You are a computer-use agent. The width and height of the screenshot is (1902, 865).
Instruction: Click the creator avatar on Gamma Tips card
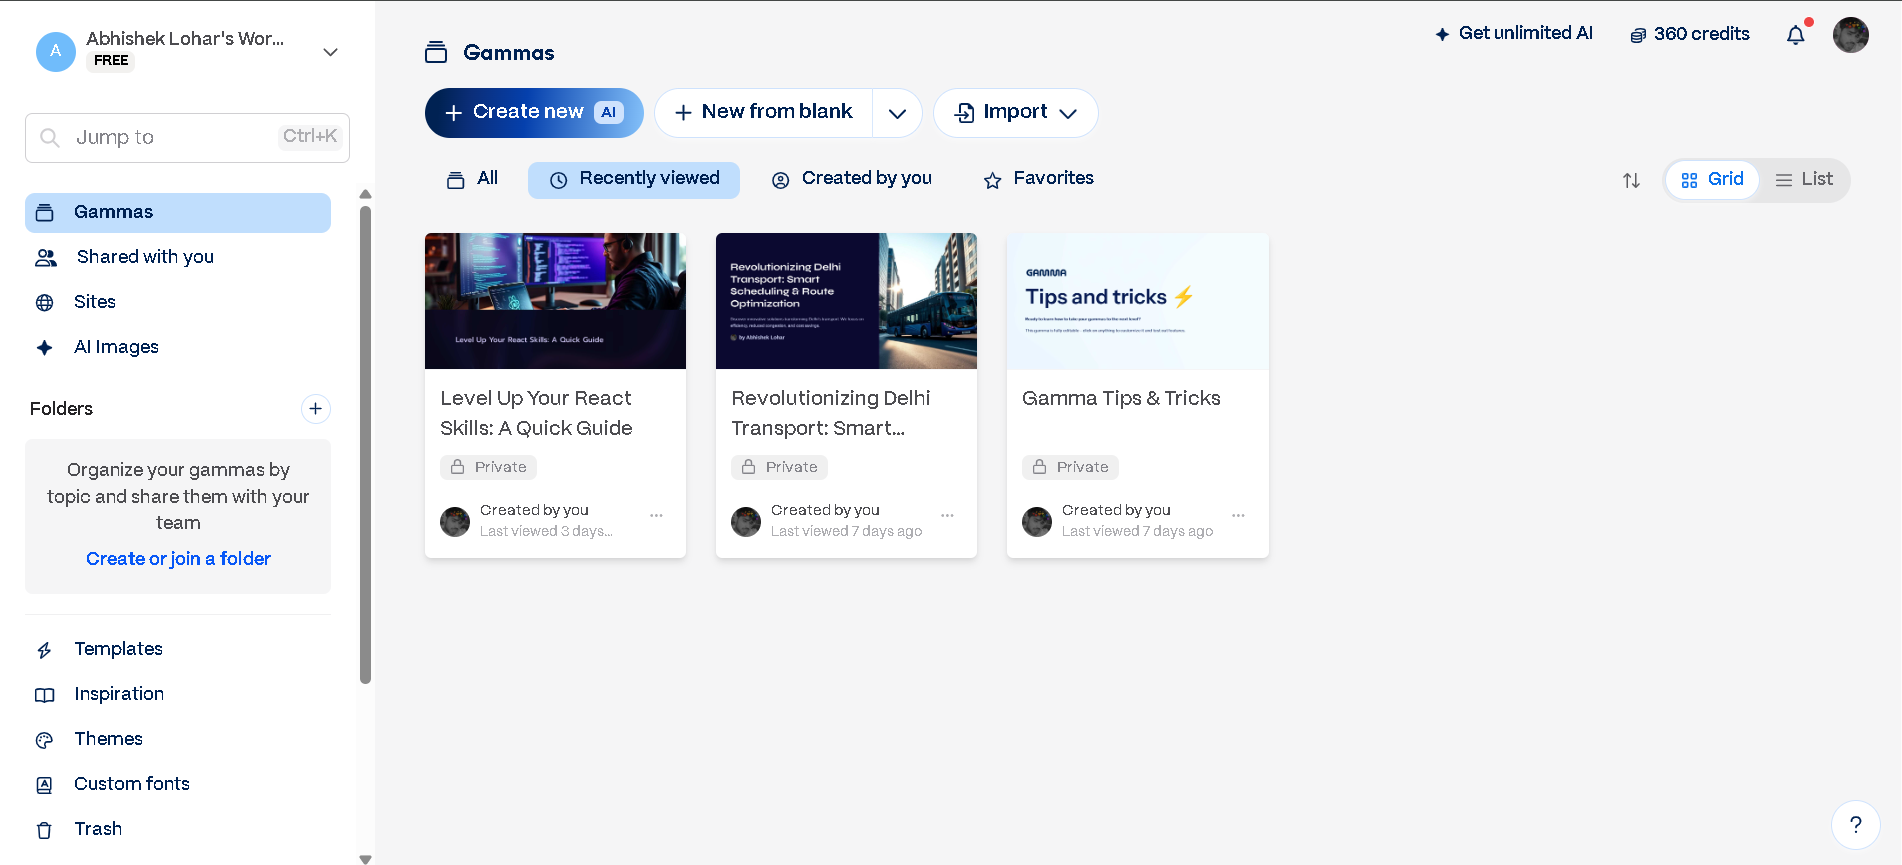coord(1037,521)
